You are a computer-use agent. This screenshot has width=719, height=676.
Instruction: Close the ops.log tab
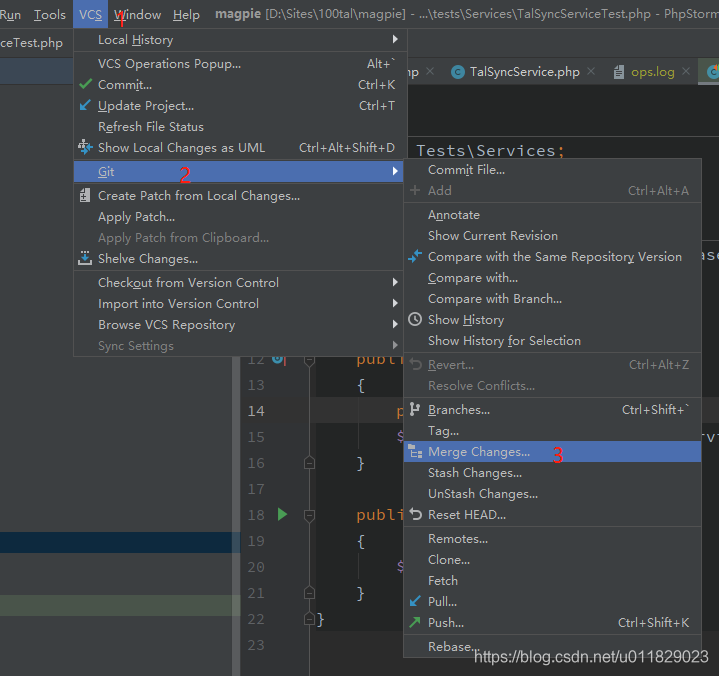pyautogui.click(x=686, y=71)
